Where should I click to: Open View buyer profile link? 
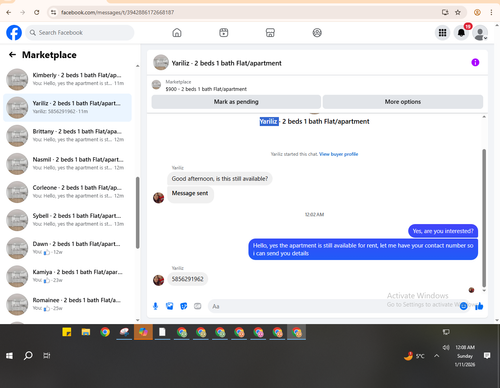(338, 154)
